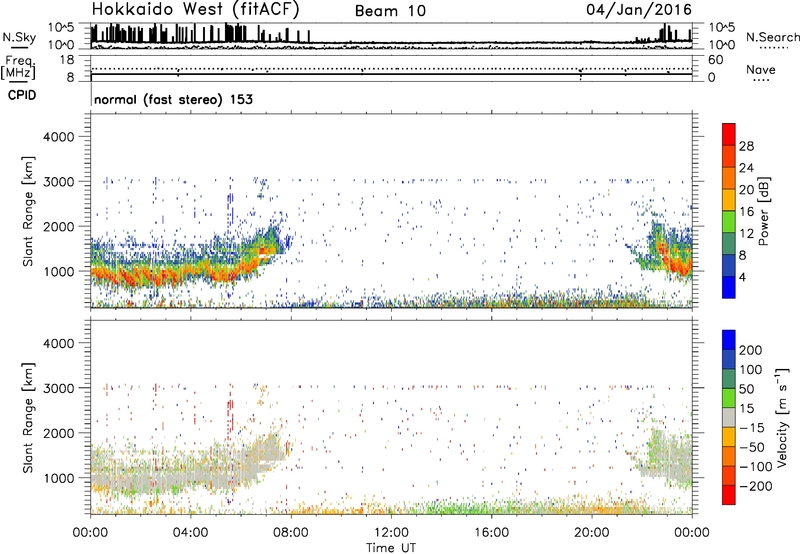This screenshot has width=800, height=554.
Task: Pick the light green power colorbar segment
Action: (729, 222)
